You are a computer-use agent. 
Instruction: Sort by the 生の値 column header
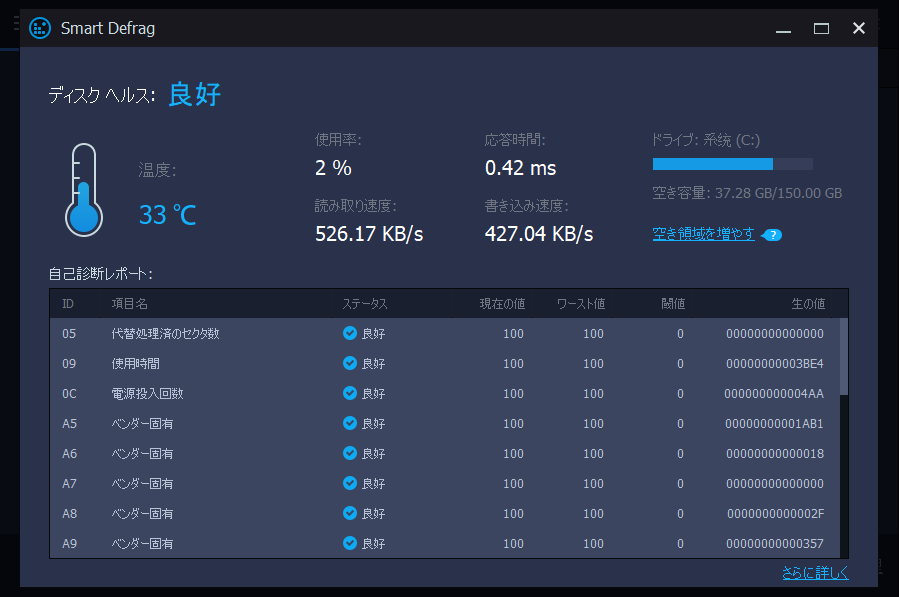(x=808, y=304)
